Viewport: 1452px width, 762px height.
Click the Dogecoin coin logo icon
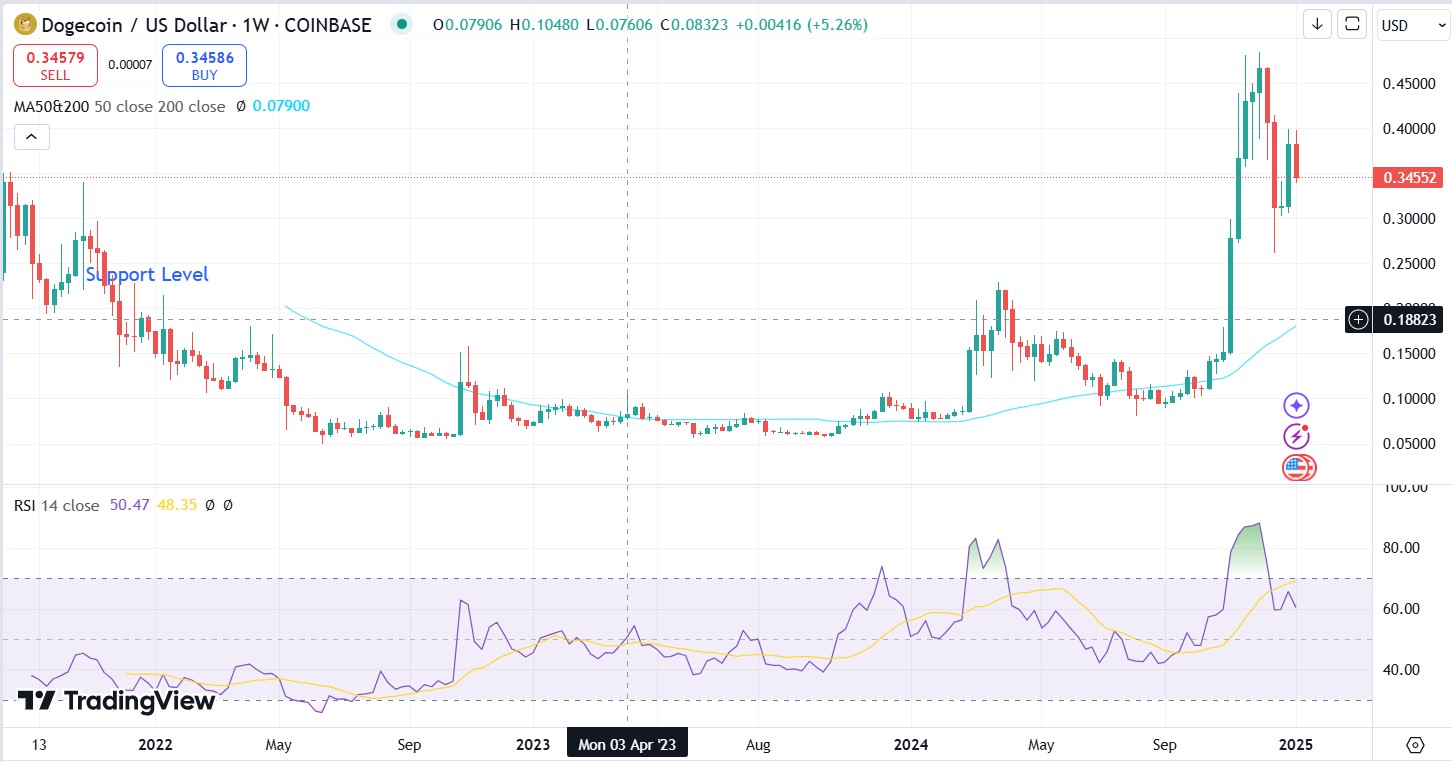(x=25, y=24)
